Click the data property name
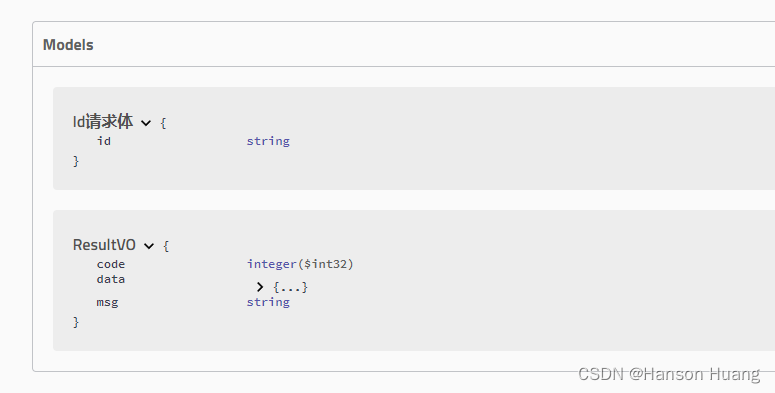 (x=111, y=279)
